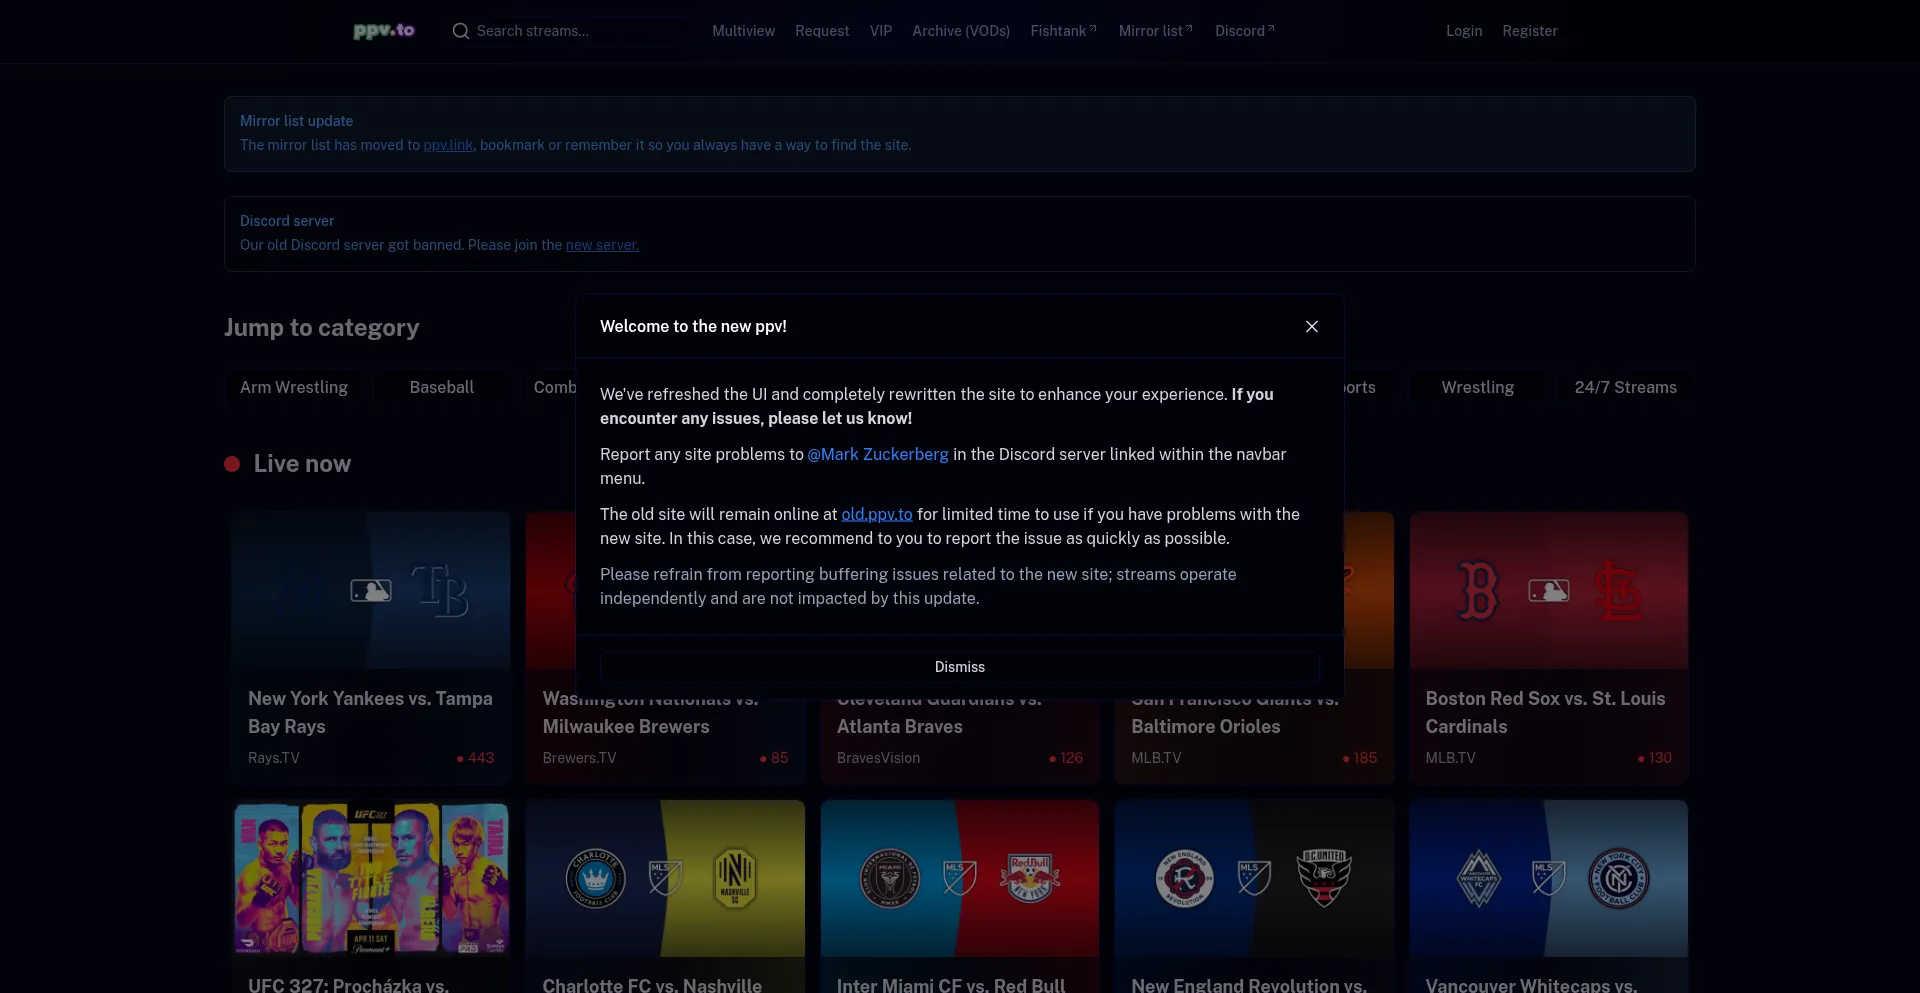
Task: Click MLB logo on Yankees card
Action: click(x=371, y=591)
